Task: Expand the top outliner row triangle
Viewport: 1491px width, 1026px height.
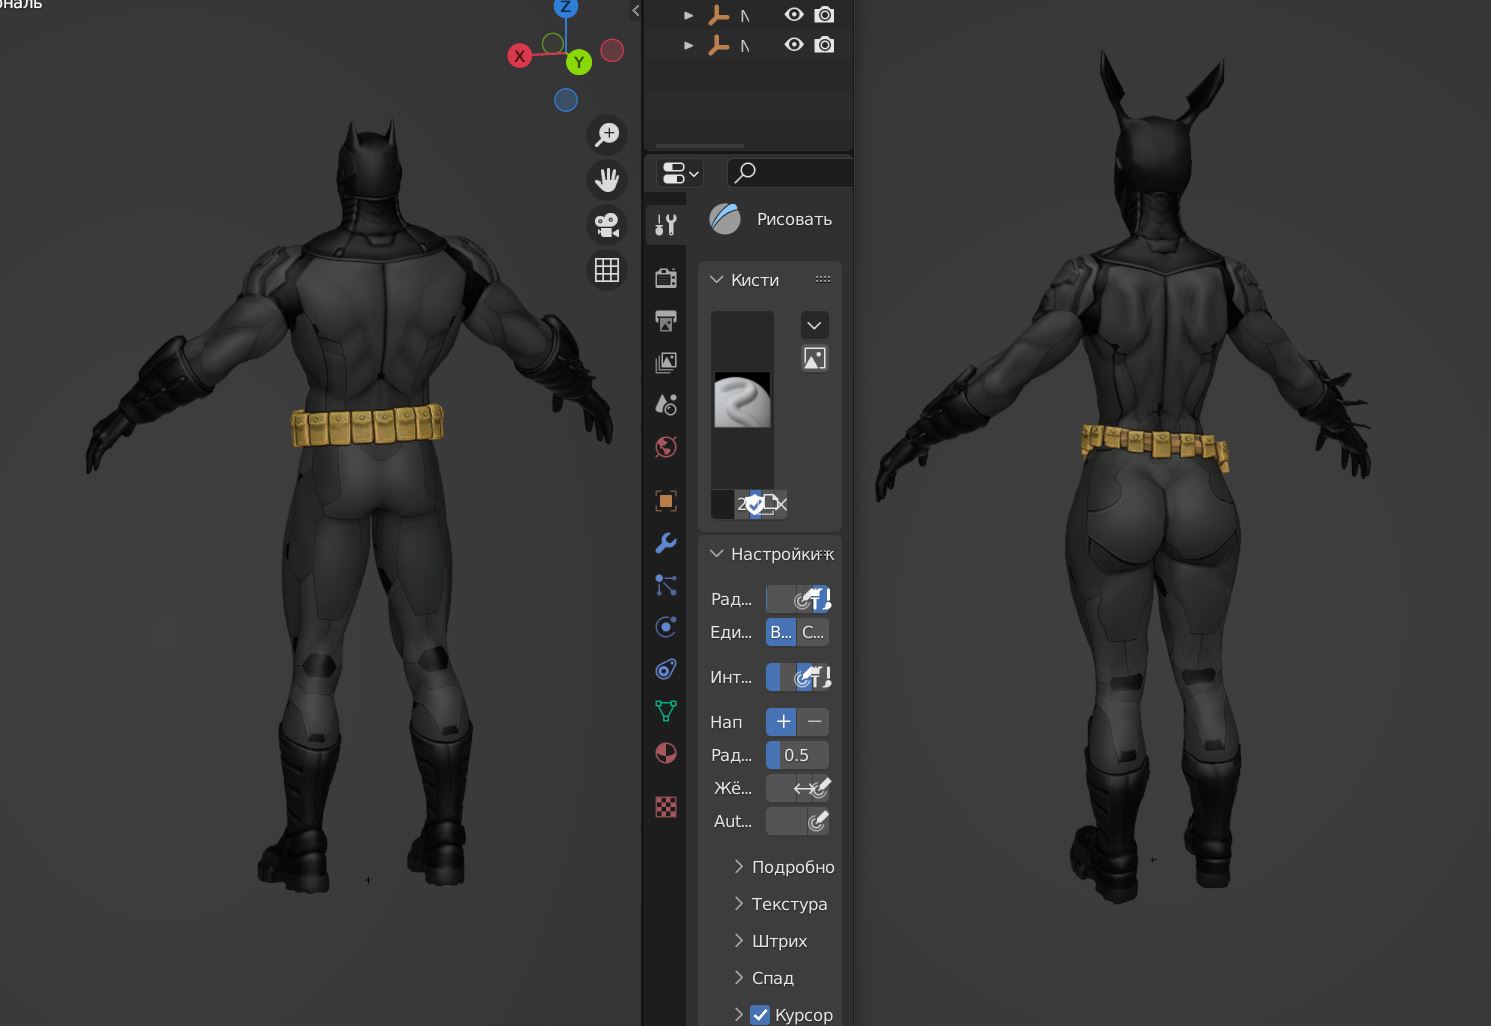Action: click(688, 15)
